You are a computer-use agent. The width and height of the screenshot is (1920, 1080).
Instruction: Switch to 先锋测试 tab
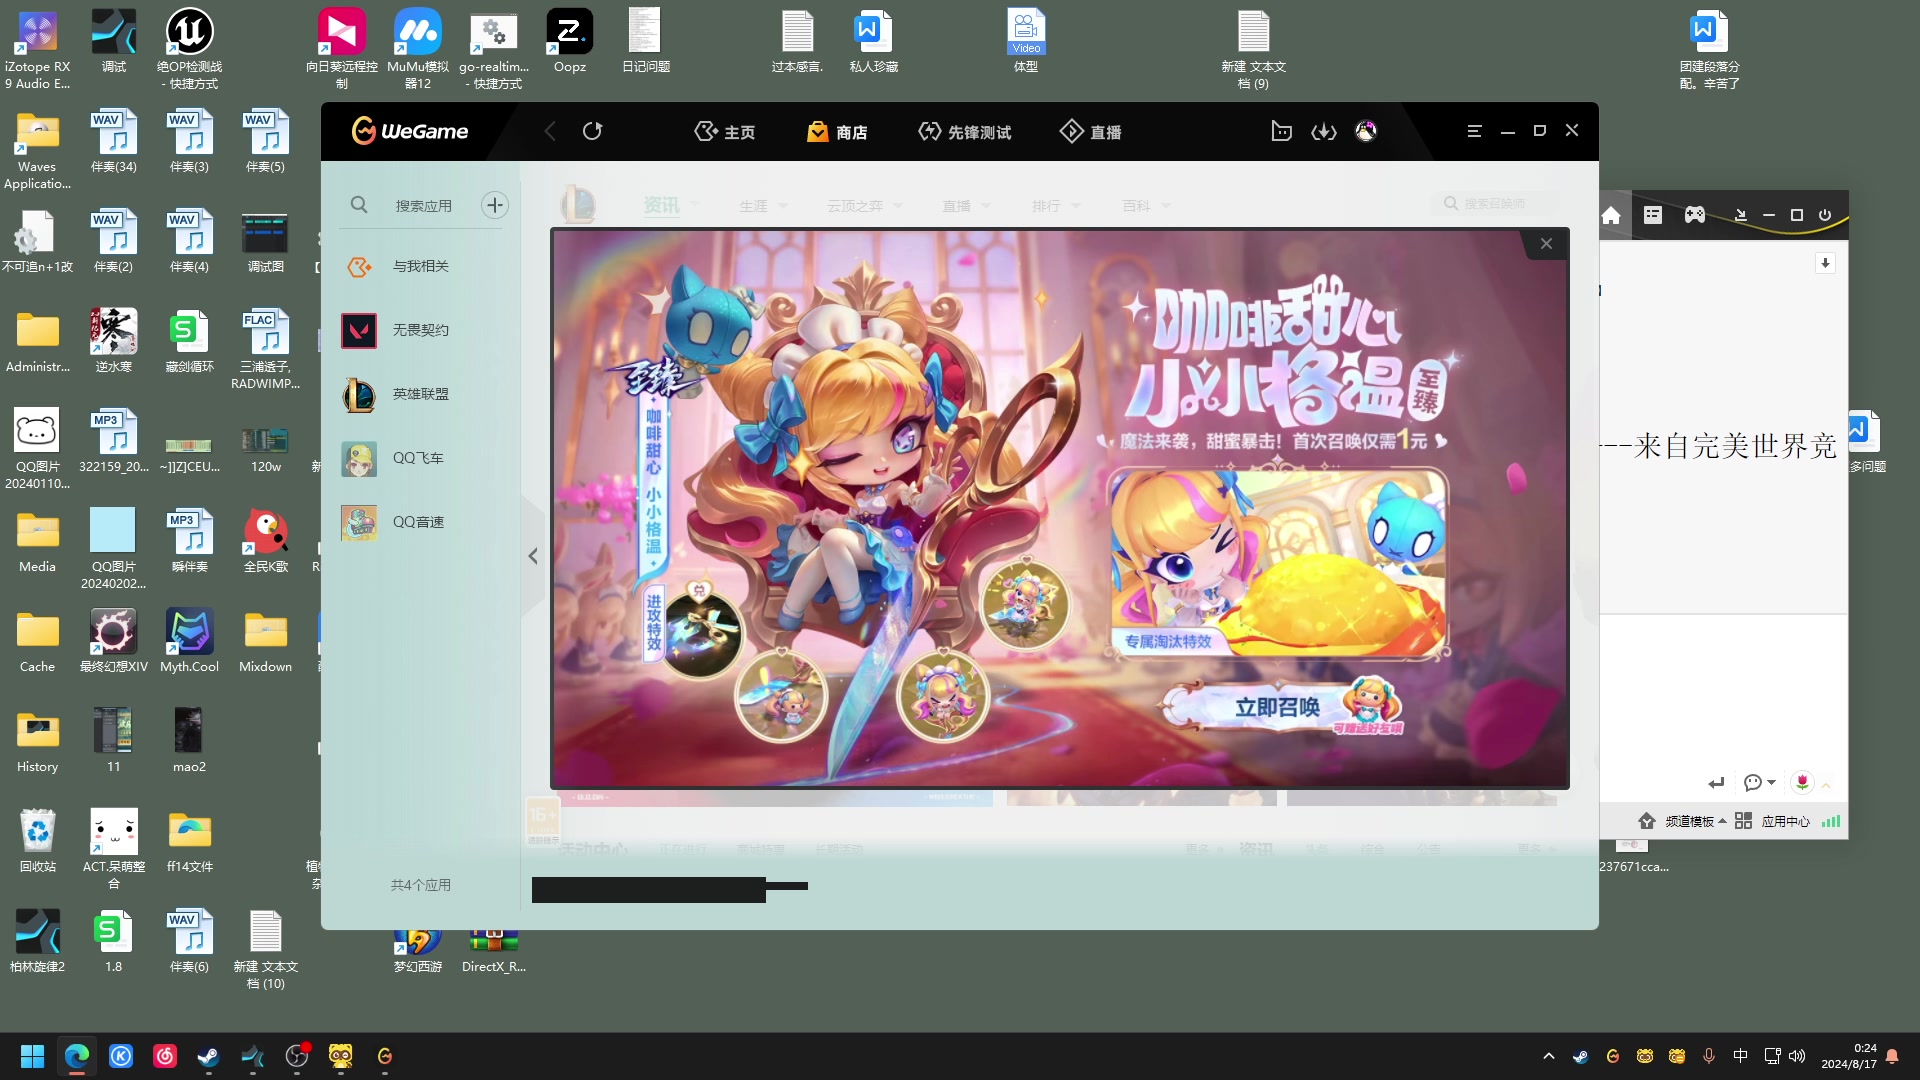click(x=964, y=132)
